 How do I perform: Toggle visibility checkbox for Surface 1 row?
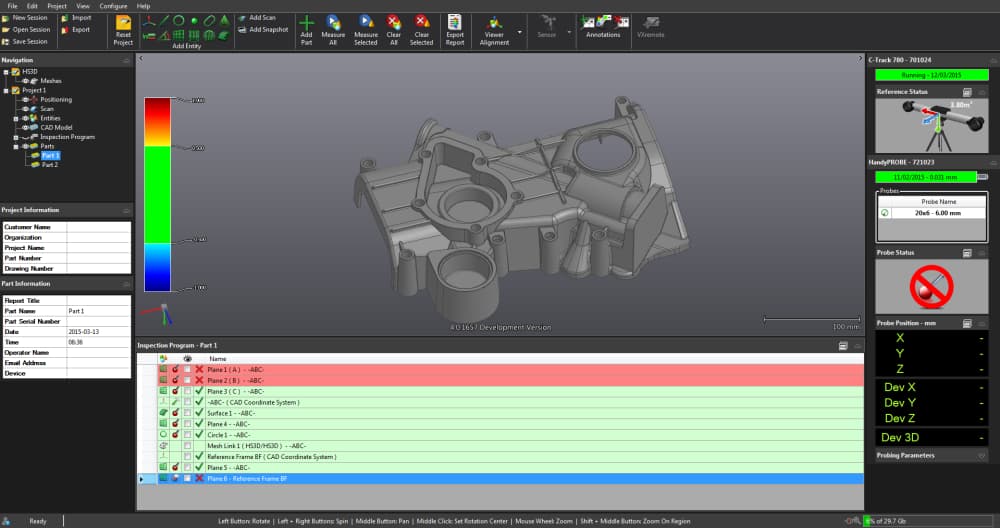[x=187, y=413]
